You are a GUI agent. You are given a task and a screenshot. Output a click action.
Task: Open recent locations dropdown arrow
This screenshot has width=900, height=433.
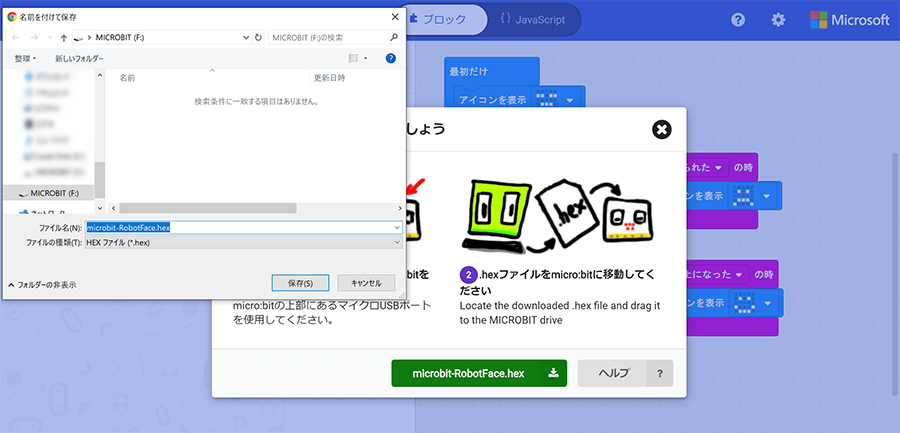pos(49,38)
